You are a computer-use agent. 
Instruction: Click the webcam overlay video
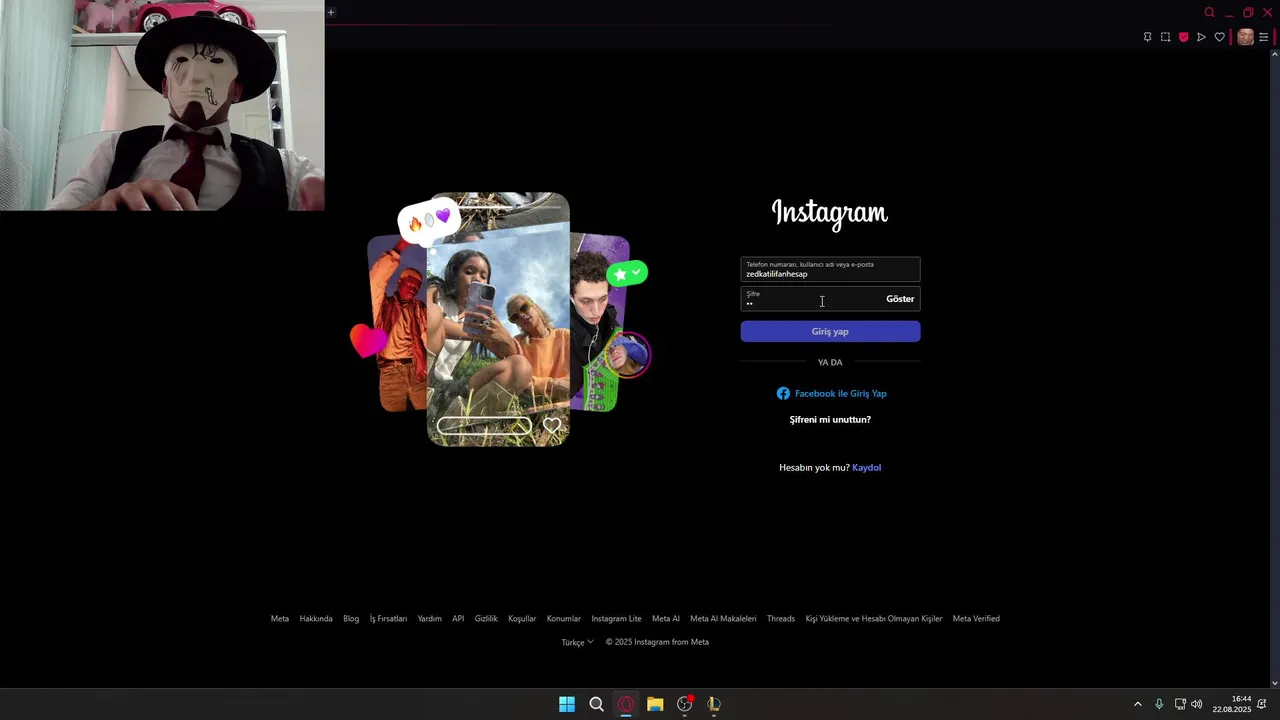162,105
